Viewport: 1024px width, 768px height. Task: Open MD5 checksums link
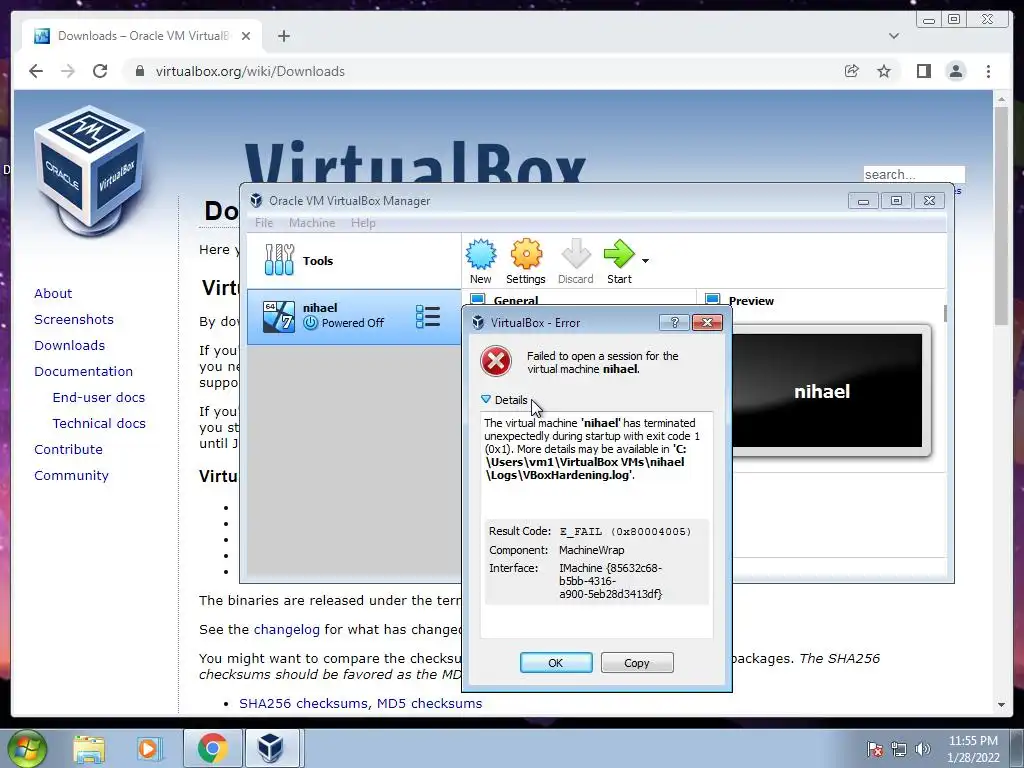(x=430, y=703)
